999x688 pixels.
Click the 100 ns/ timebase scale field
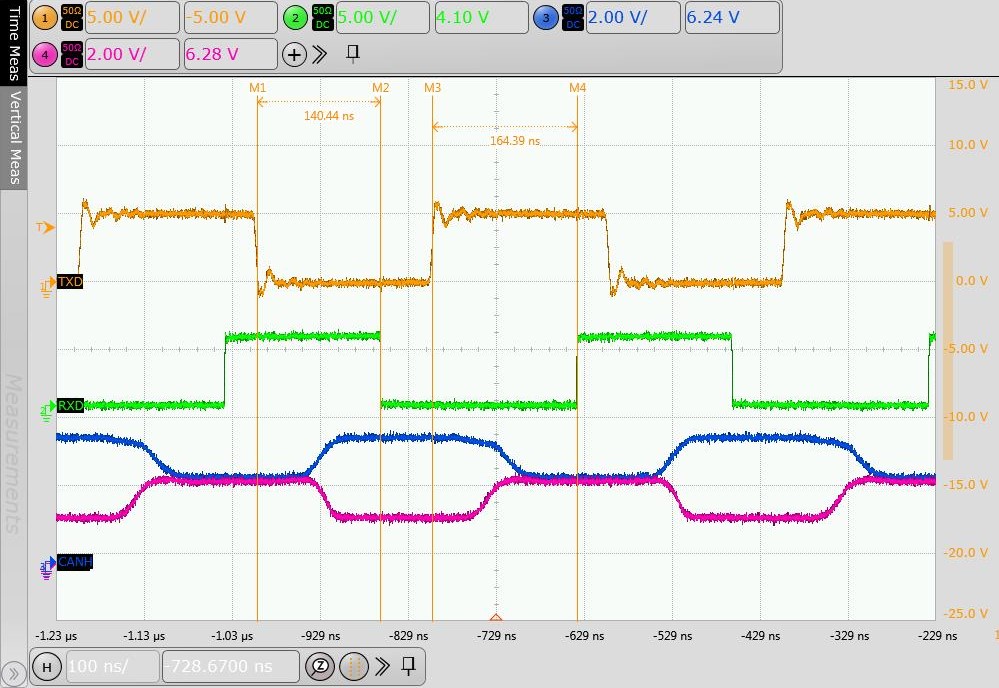click(112, 666)
